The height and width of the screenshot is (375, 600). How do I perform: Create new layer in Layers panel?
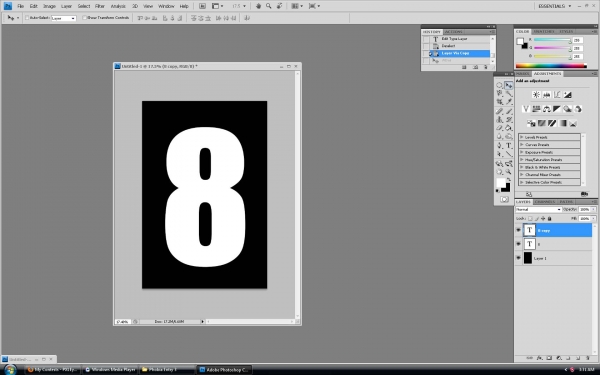578,358
